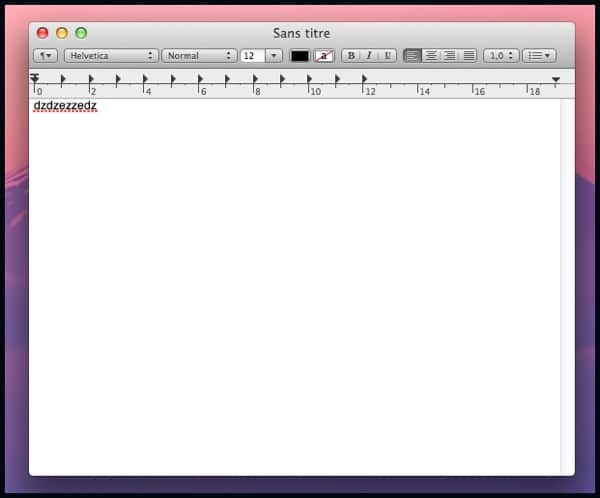This screenshot has height=498, width=600.
Task: Click the tab stop at ruler mark 10
Action: tap(309, 79)
